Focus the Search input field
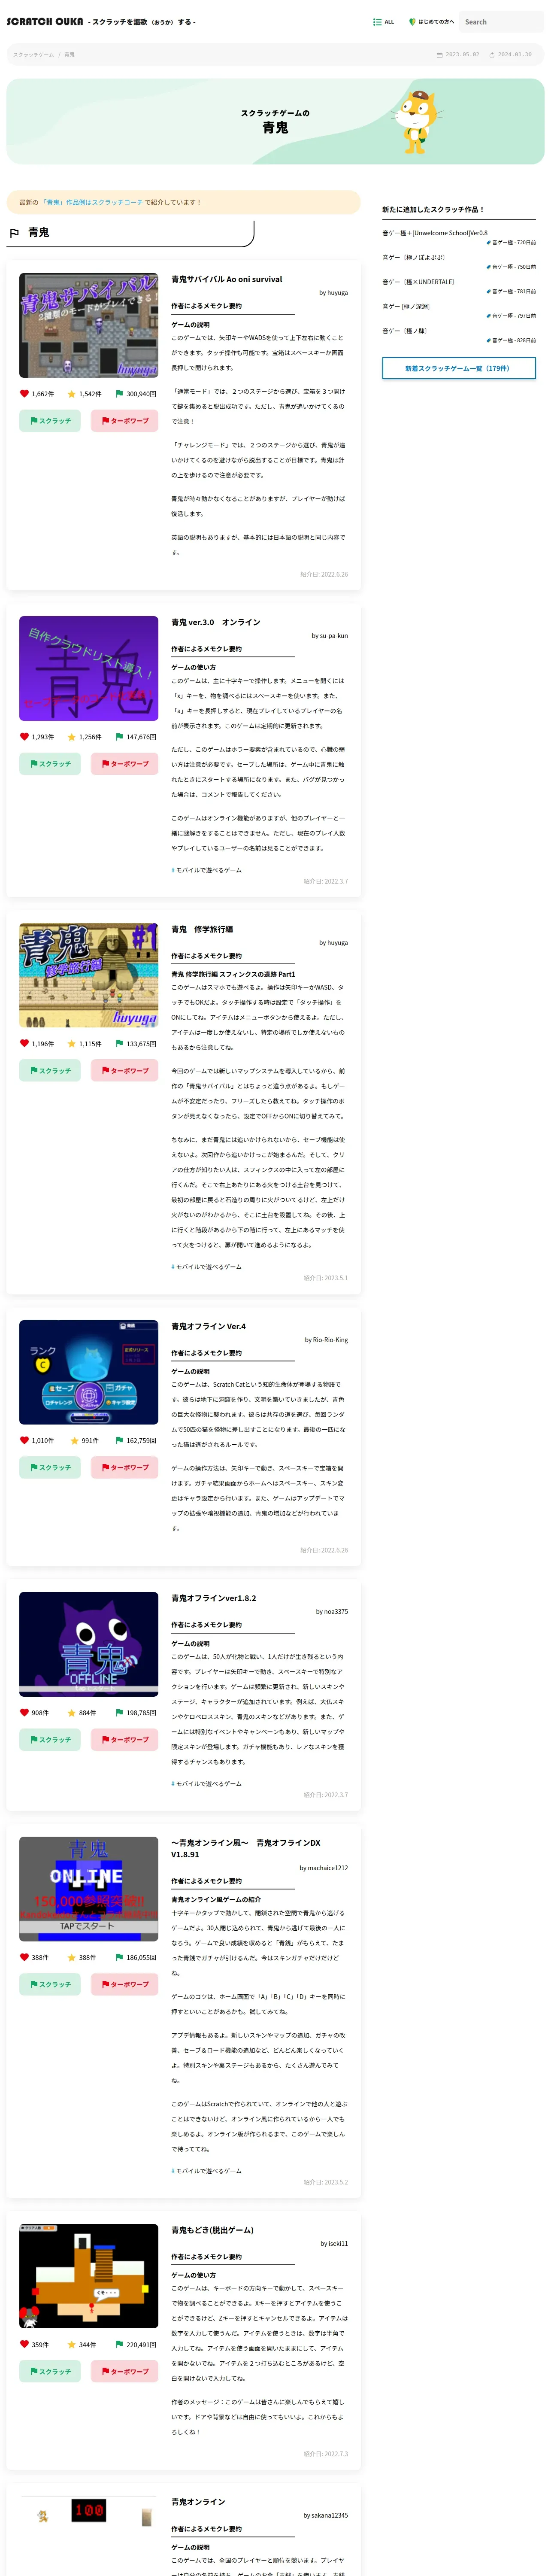This screenshot has height=2576, width=551. pos(503,22)
